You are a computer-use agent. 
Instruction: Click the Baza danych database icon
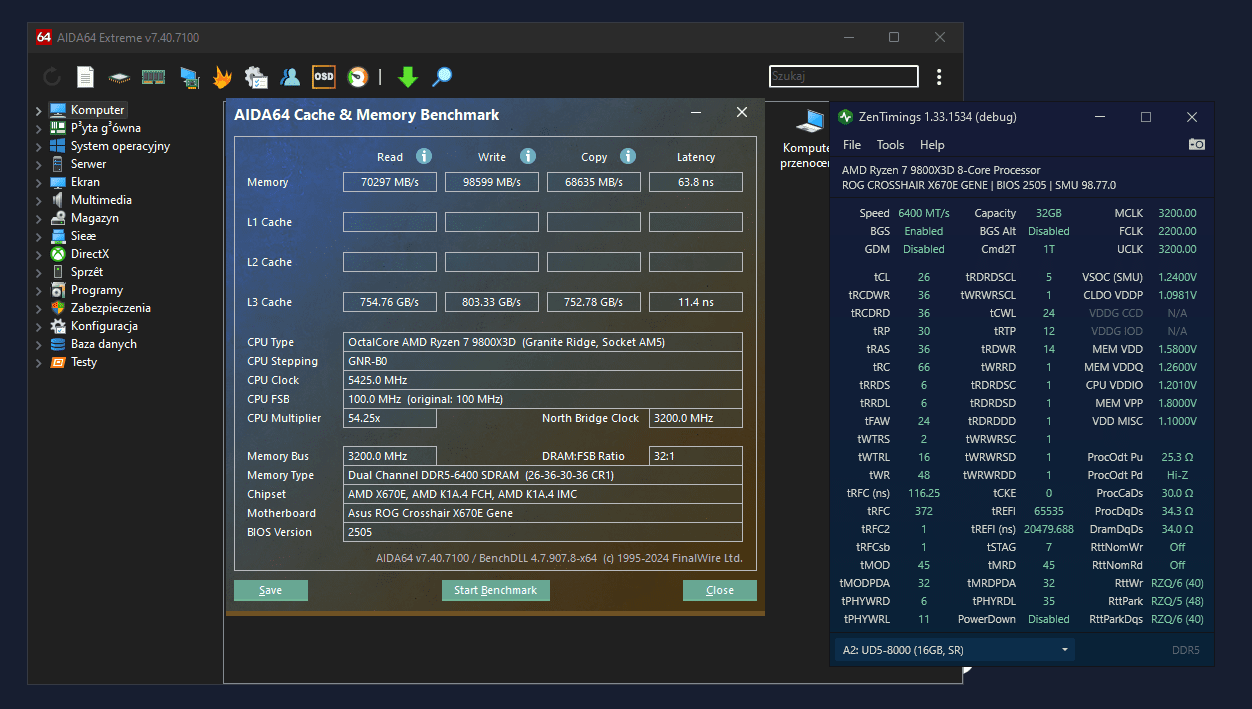click(x=58, y=344)
